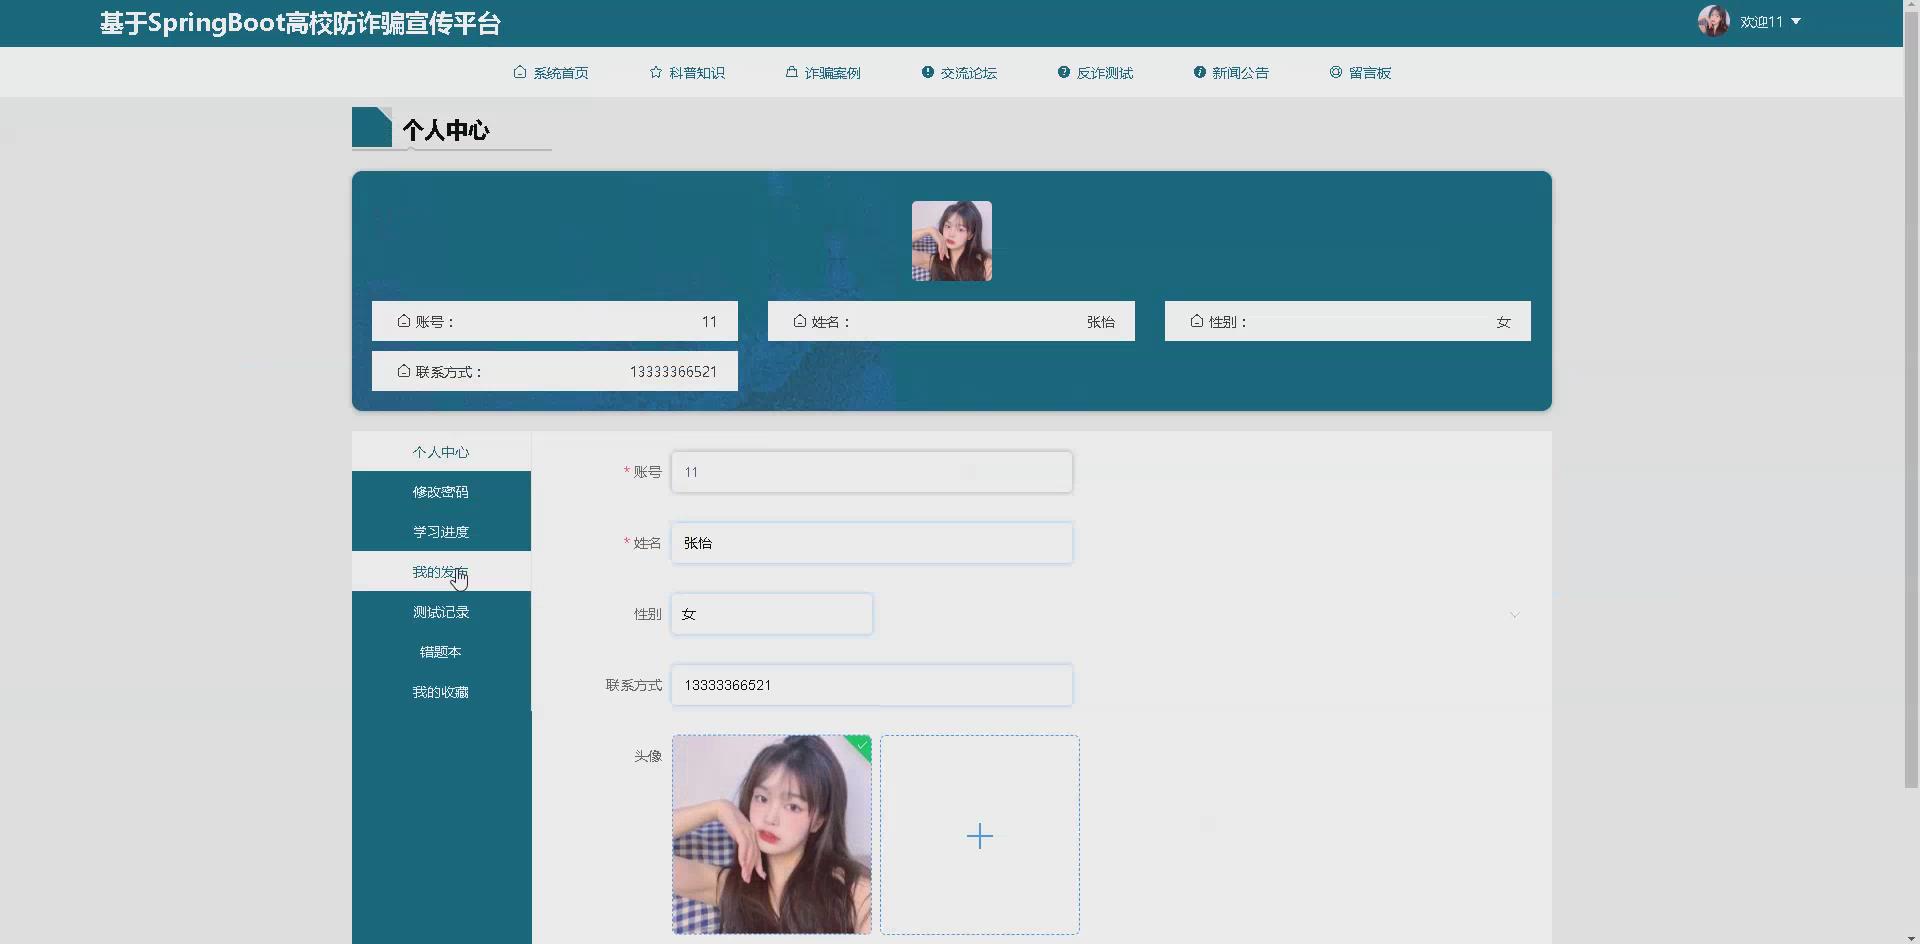Click the chevron at right of gender row

1514,615
